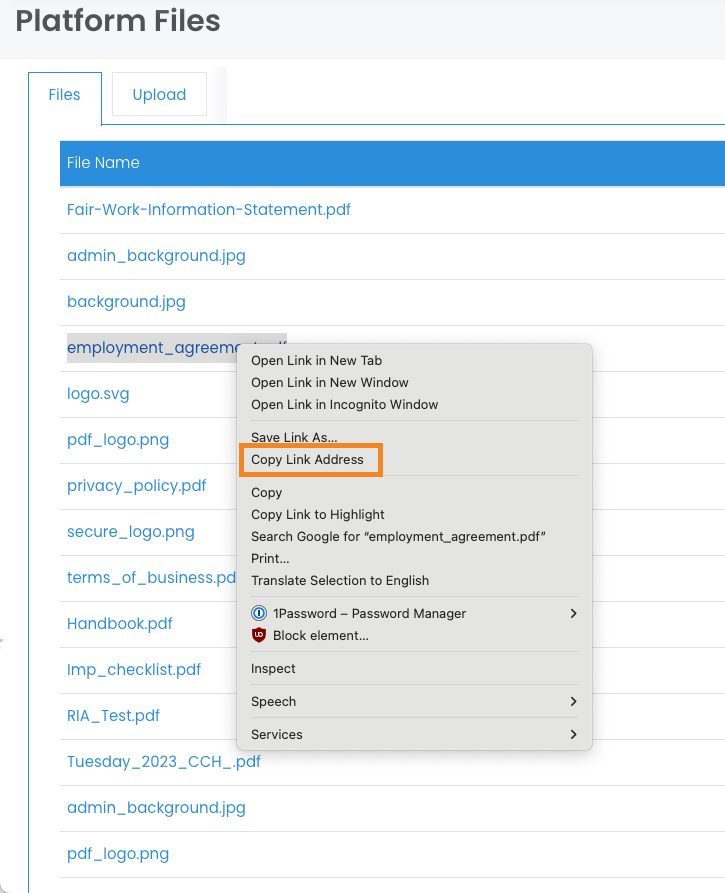The width and height of the screenshot is (725, 893).
Task: Expand the Speech submenu chevron
Action: pyautogui.click(x=573, y=702)
